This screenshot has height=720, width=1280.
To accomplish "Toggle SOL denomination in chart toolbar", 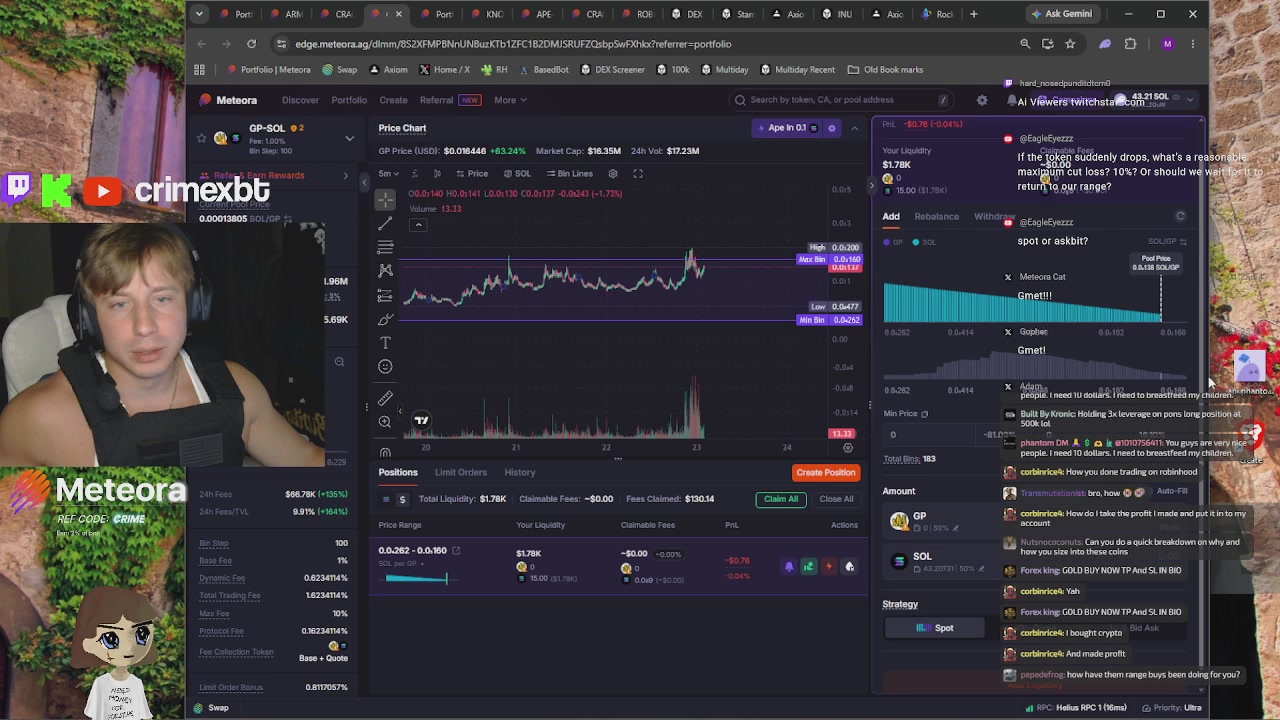I will coord(517,174).
